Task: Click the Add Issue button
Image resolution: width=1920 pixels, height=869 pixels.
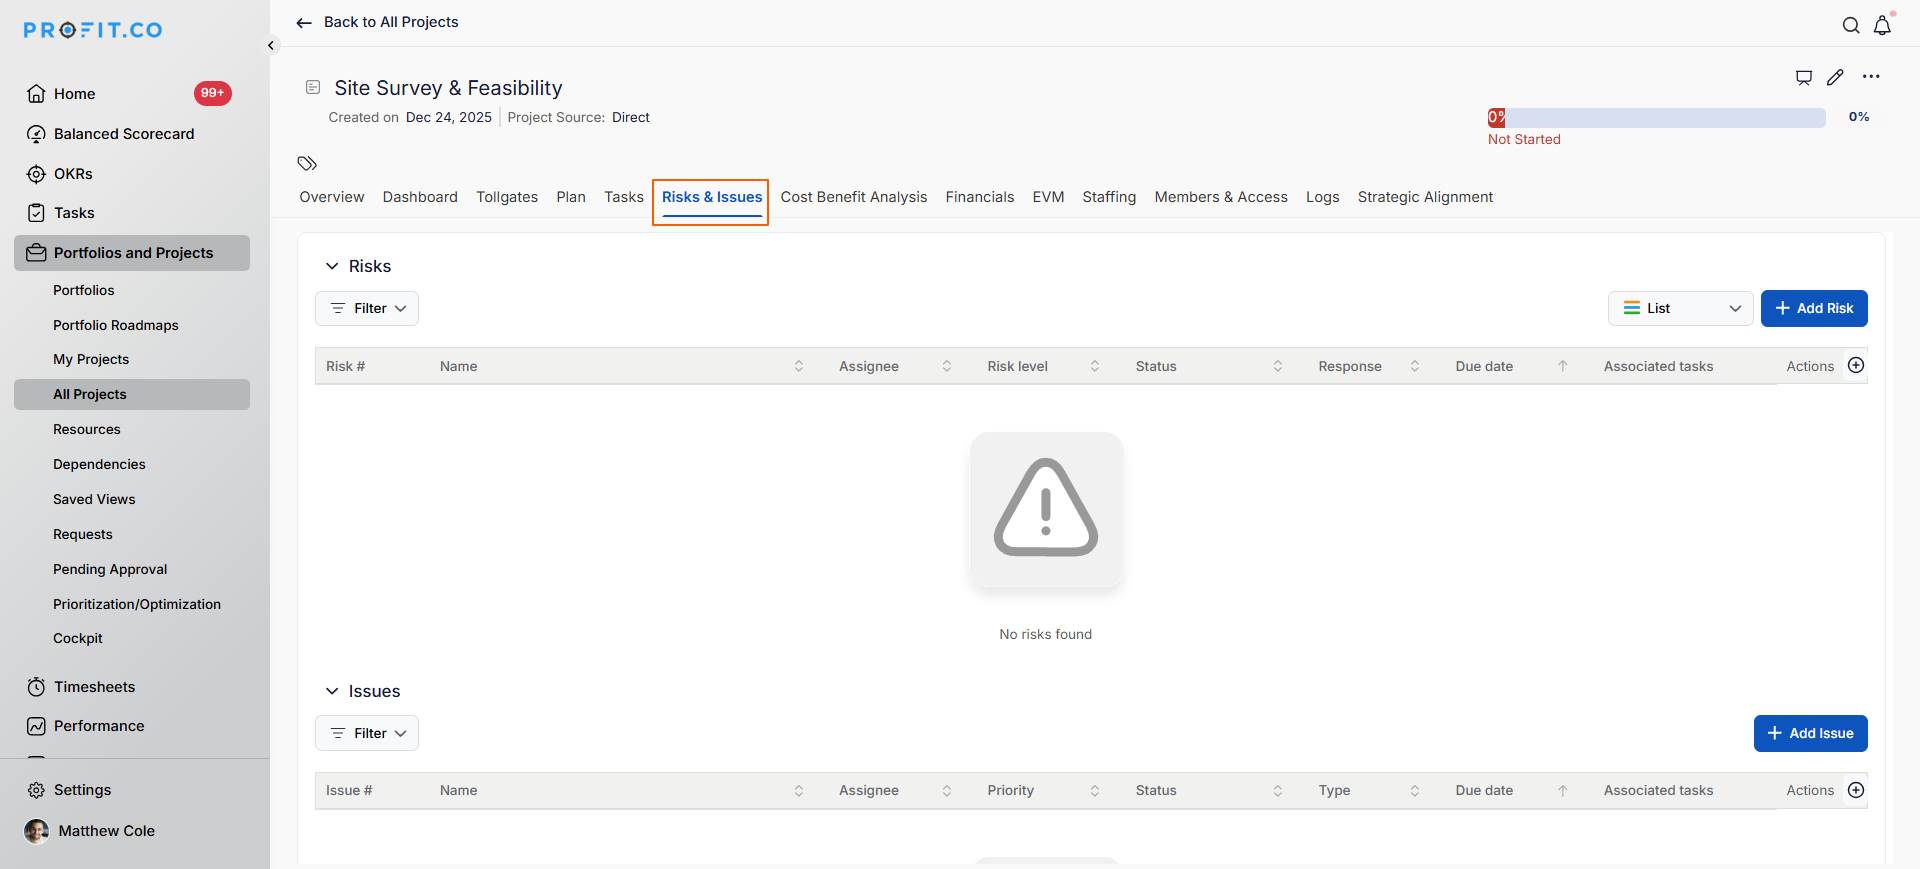Action: [1810, 733]
